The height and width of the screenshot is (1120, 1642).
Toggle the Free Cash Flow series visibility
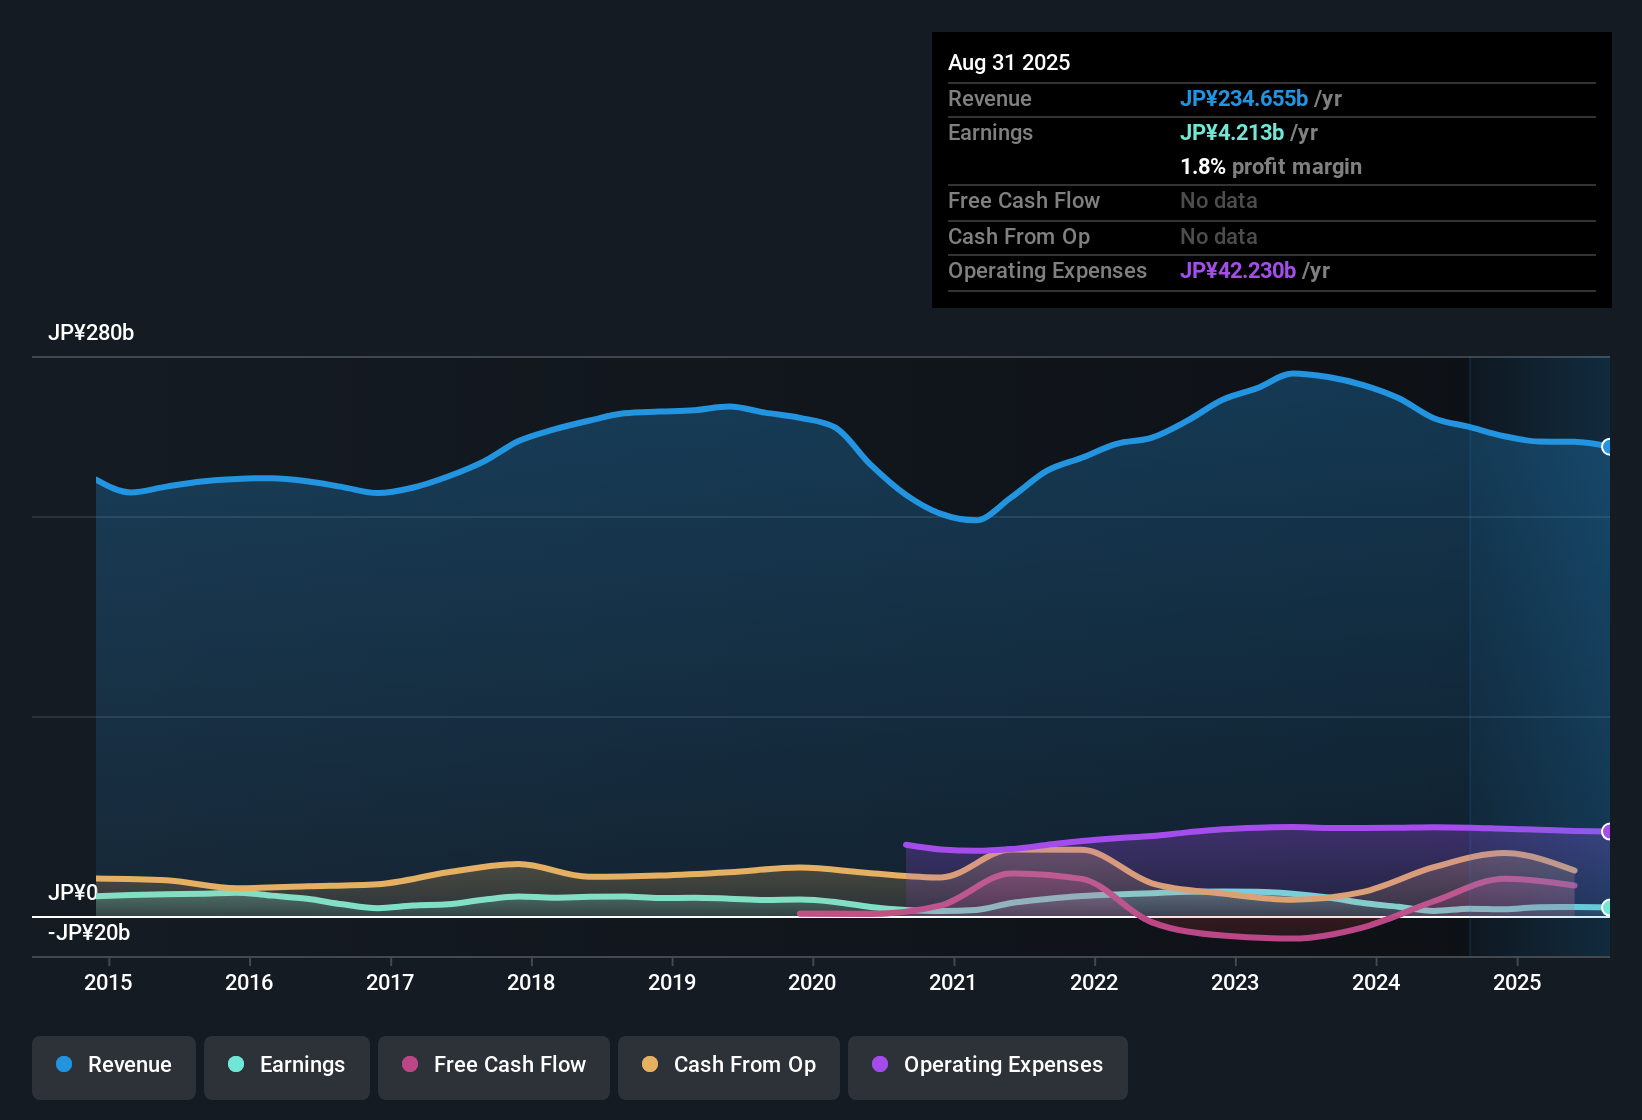point(493,1065)
